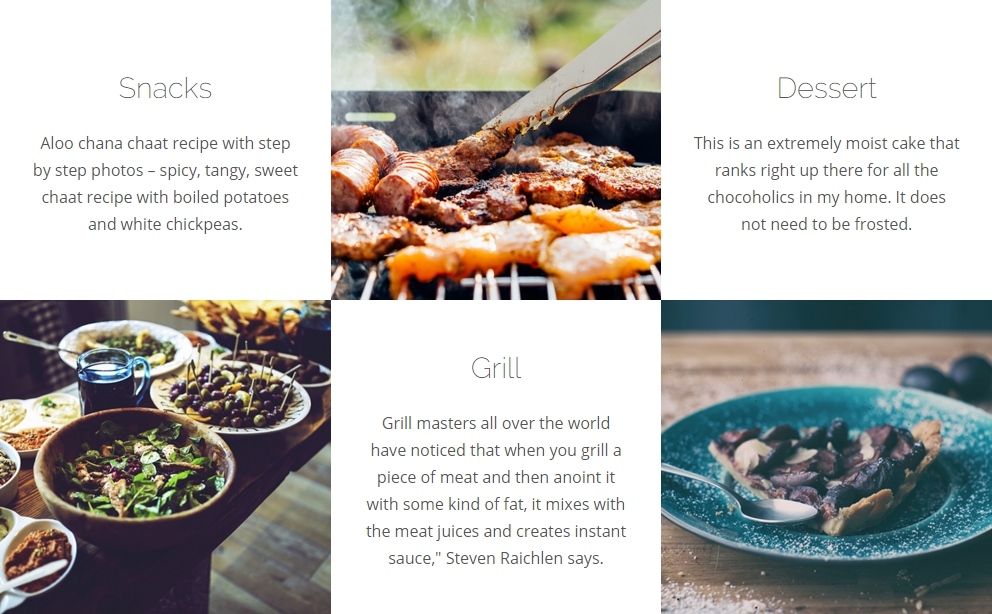Select the Grill heading

(496, 368)
